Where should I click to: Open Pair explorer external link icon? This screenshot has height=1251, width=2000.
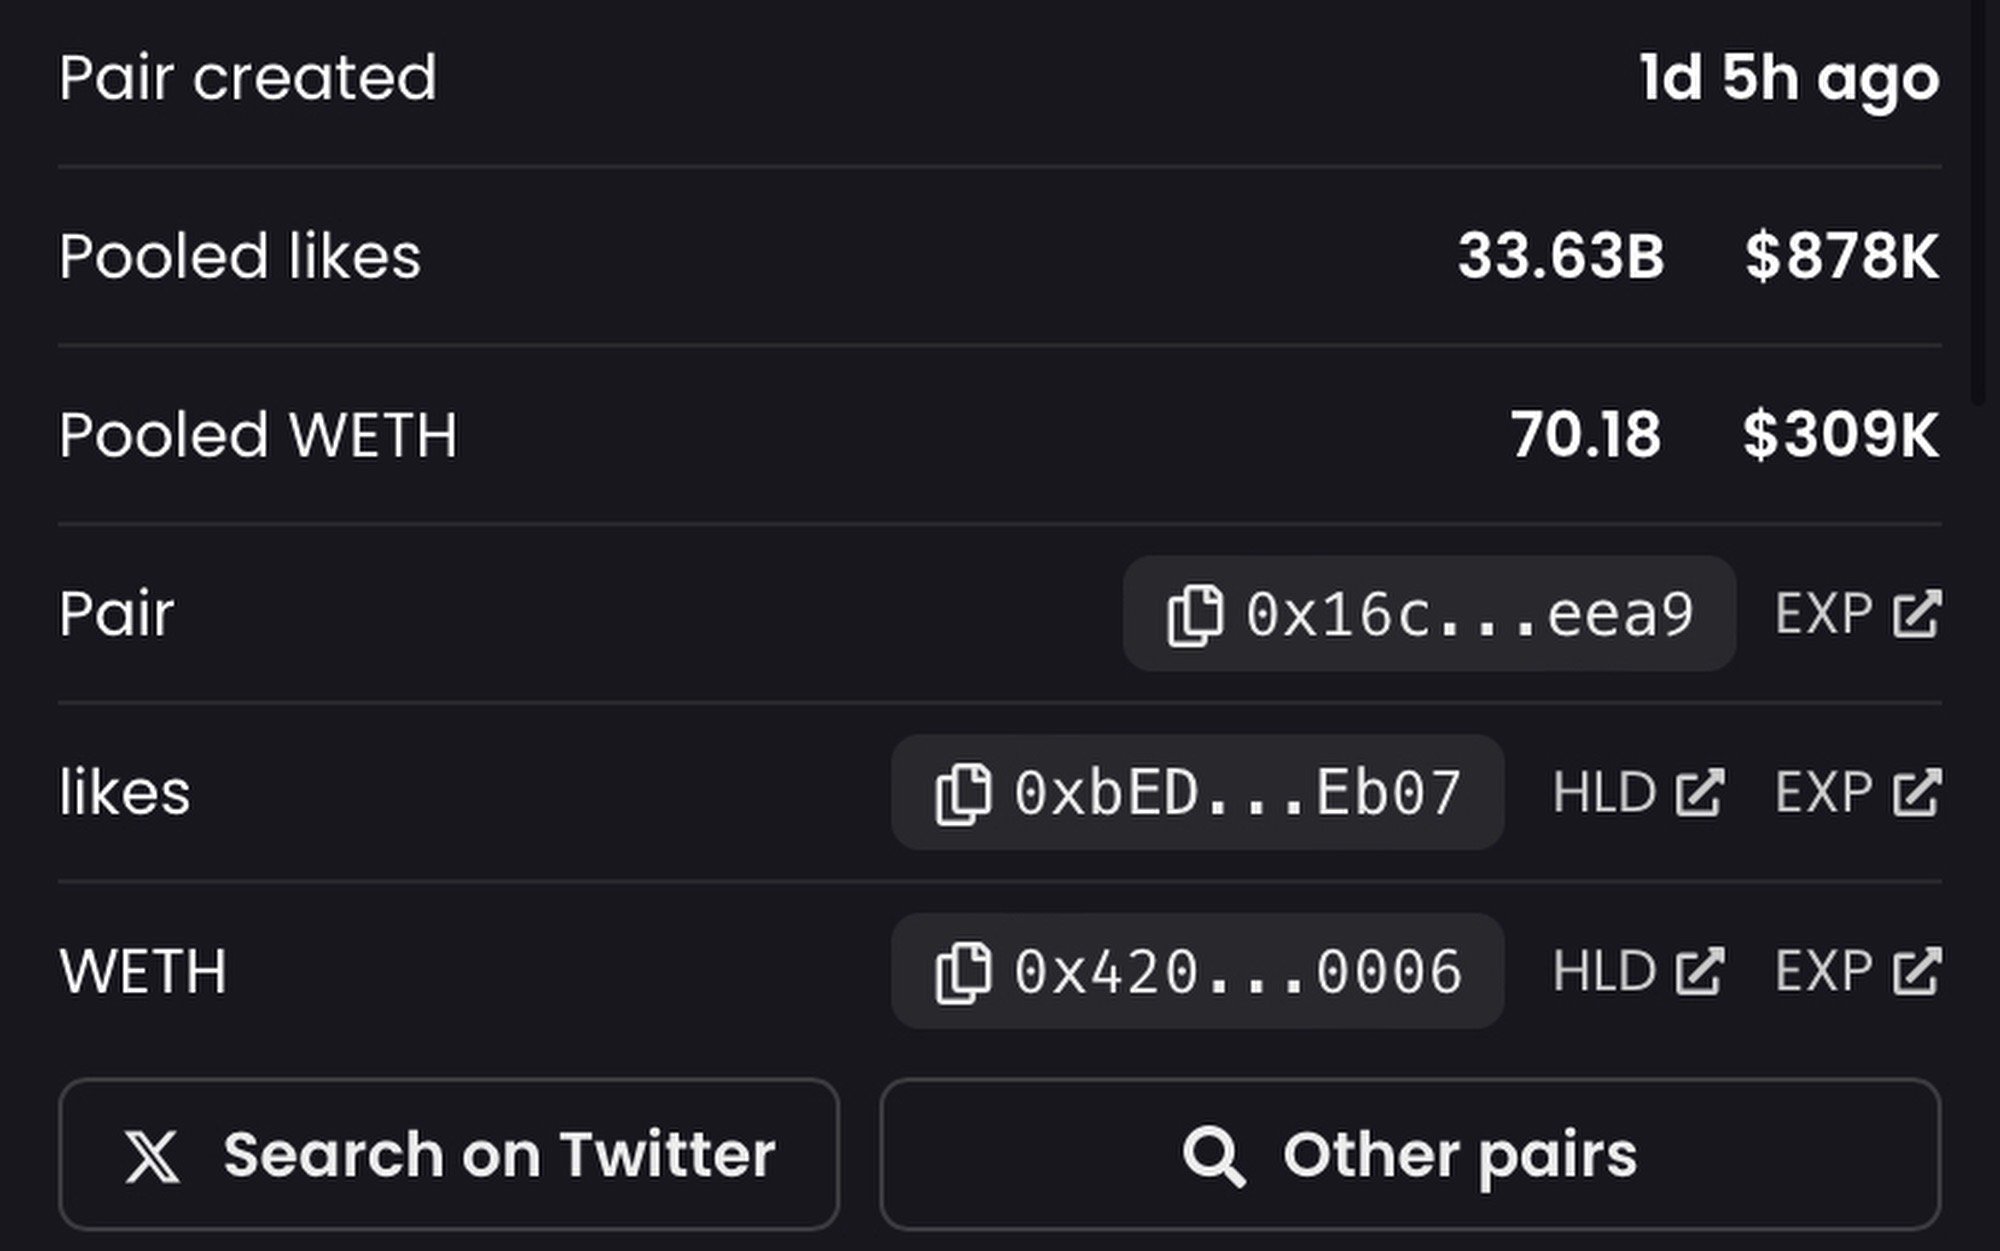tap(1917, 613)
